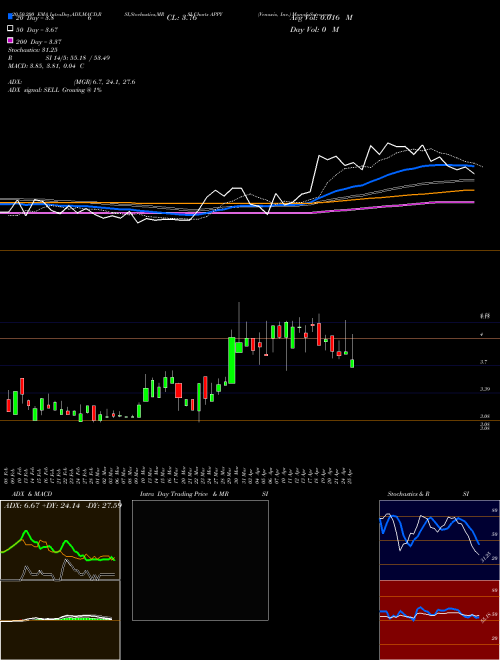500x660 pixels.
Task: Click the 3.39 price axis label
Action: (485, 389)
